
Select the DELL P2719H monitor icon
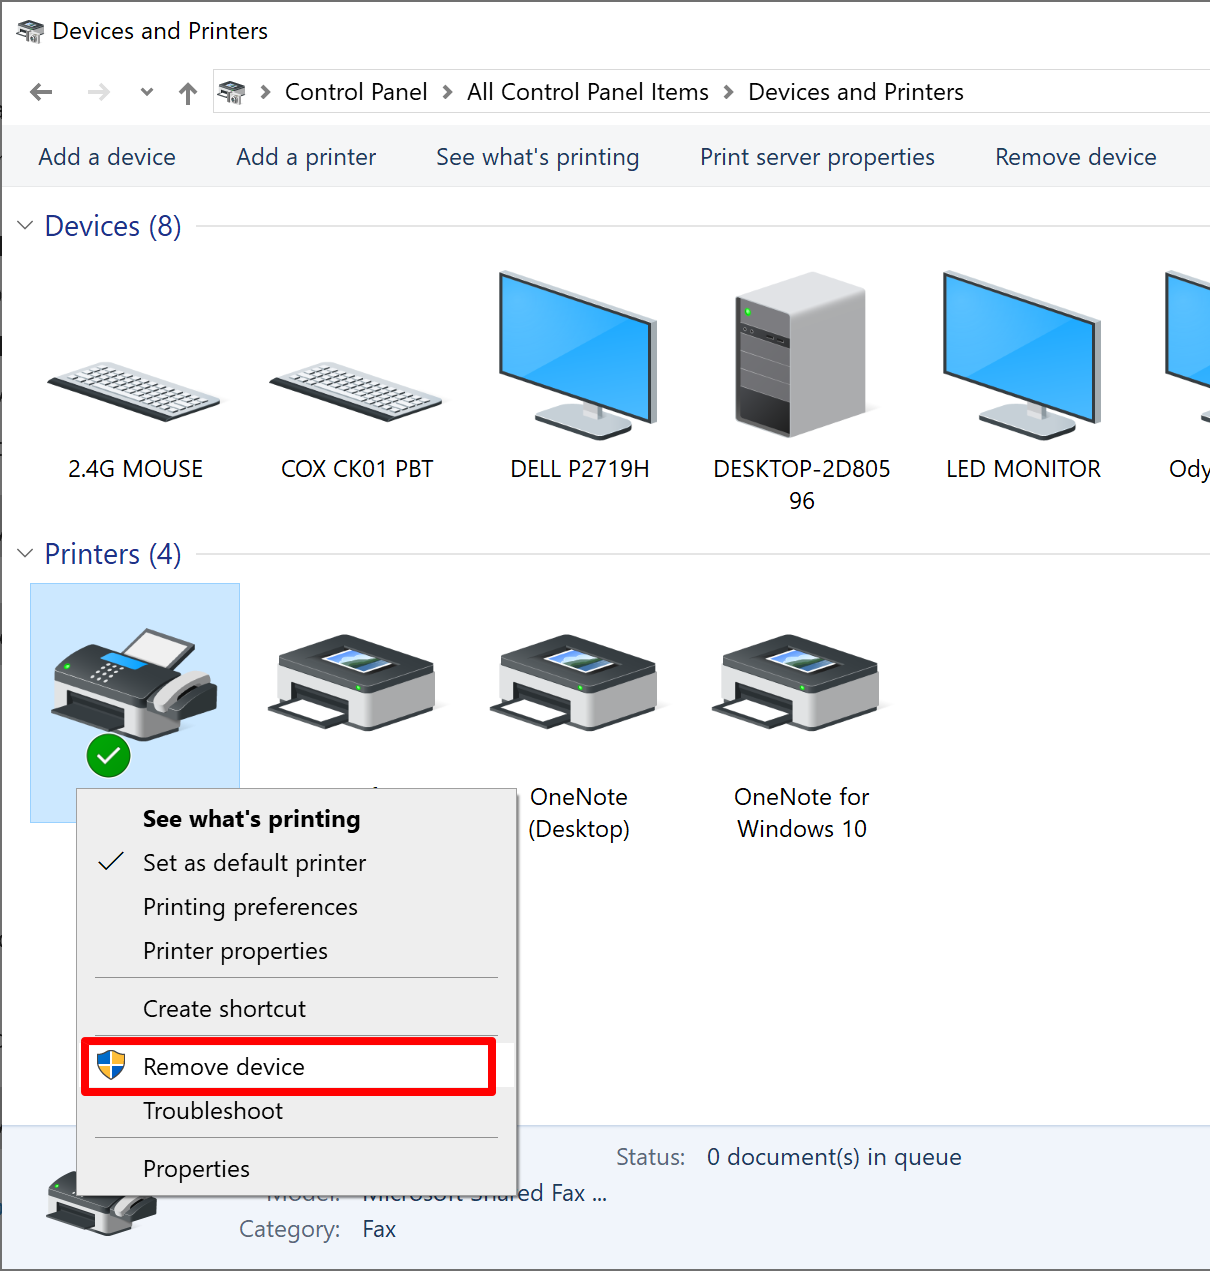578,355
